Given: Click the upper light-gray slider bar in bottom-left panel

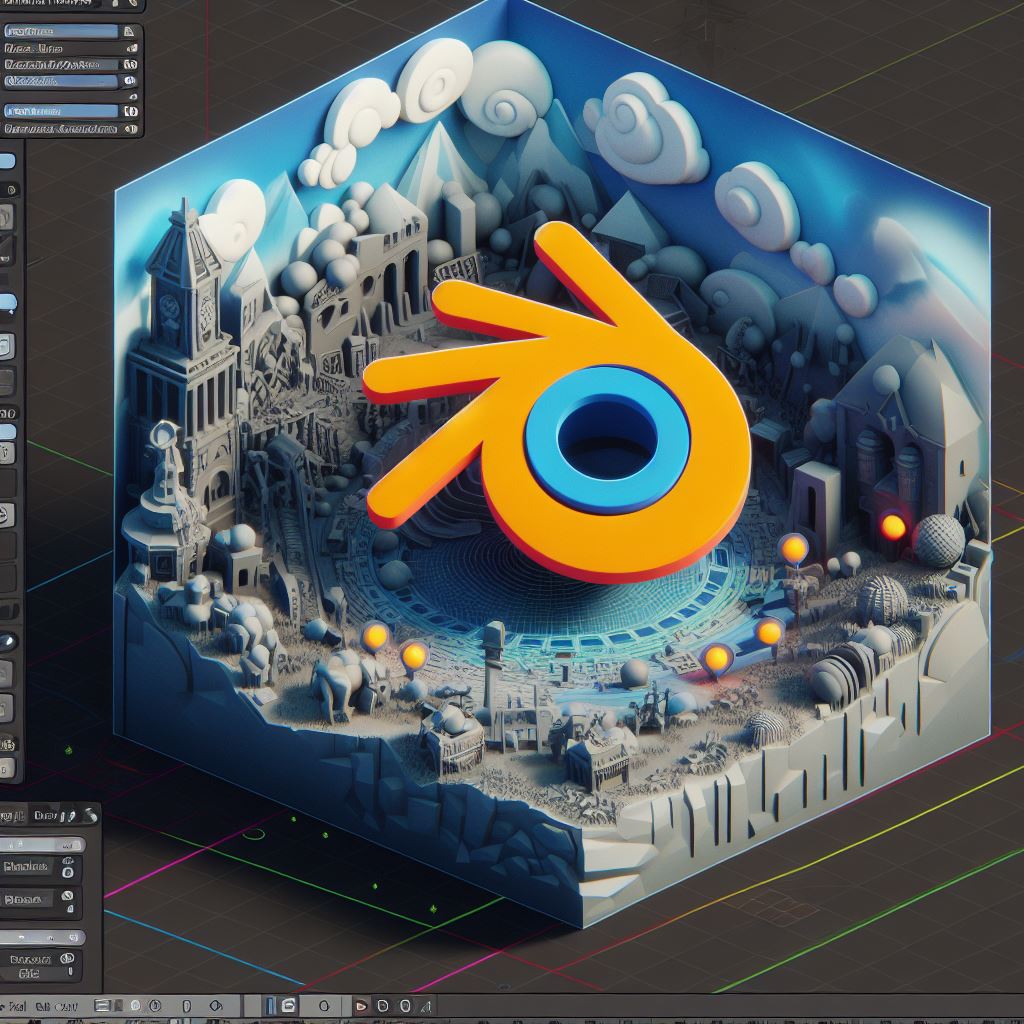Looking at the screenshot, I should [42, 844].
